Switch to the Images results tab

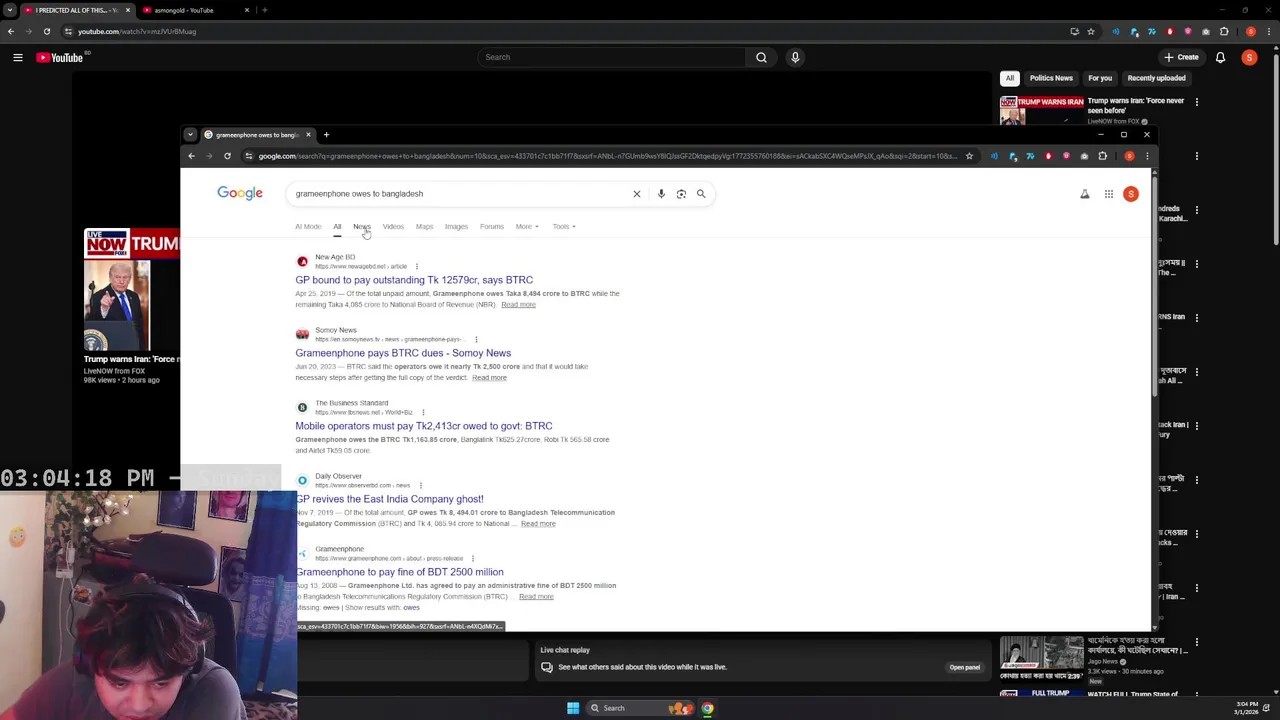[456, 227]
